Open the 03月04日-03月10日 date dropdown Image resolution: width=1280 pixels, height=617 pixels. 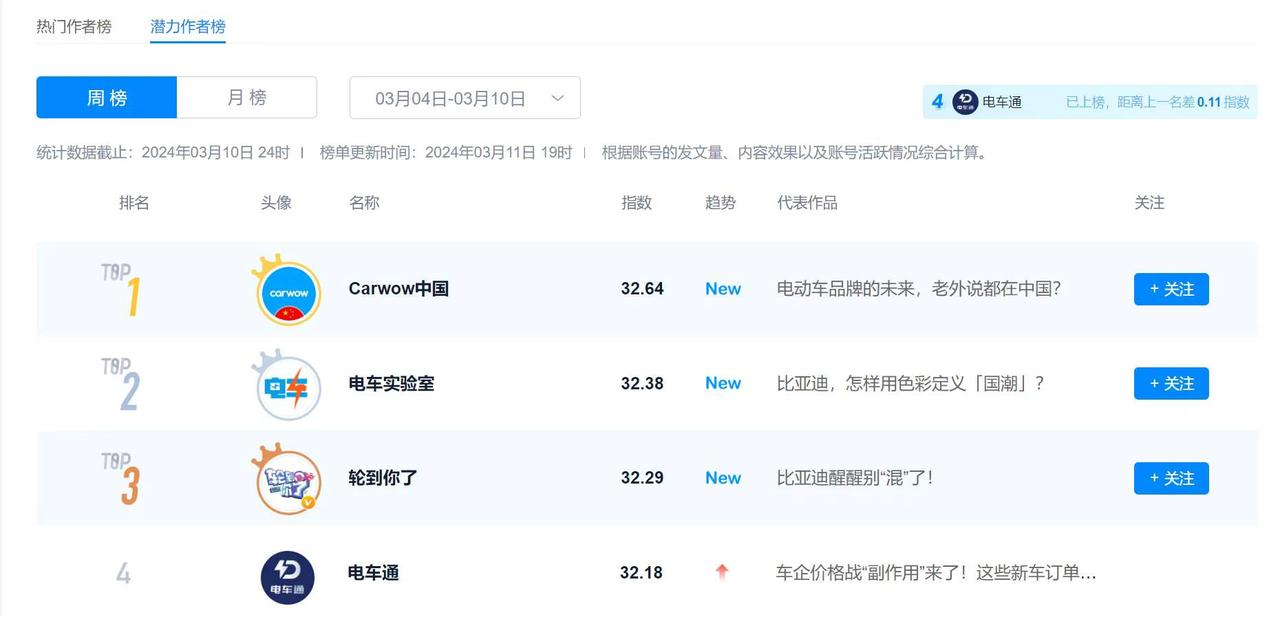[465, 98]
